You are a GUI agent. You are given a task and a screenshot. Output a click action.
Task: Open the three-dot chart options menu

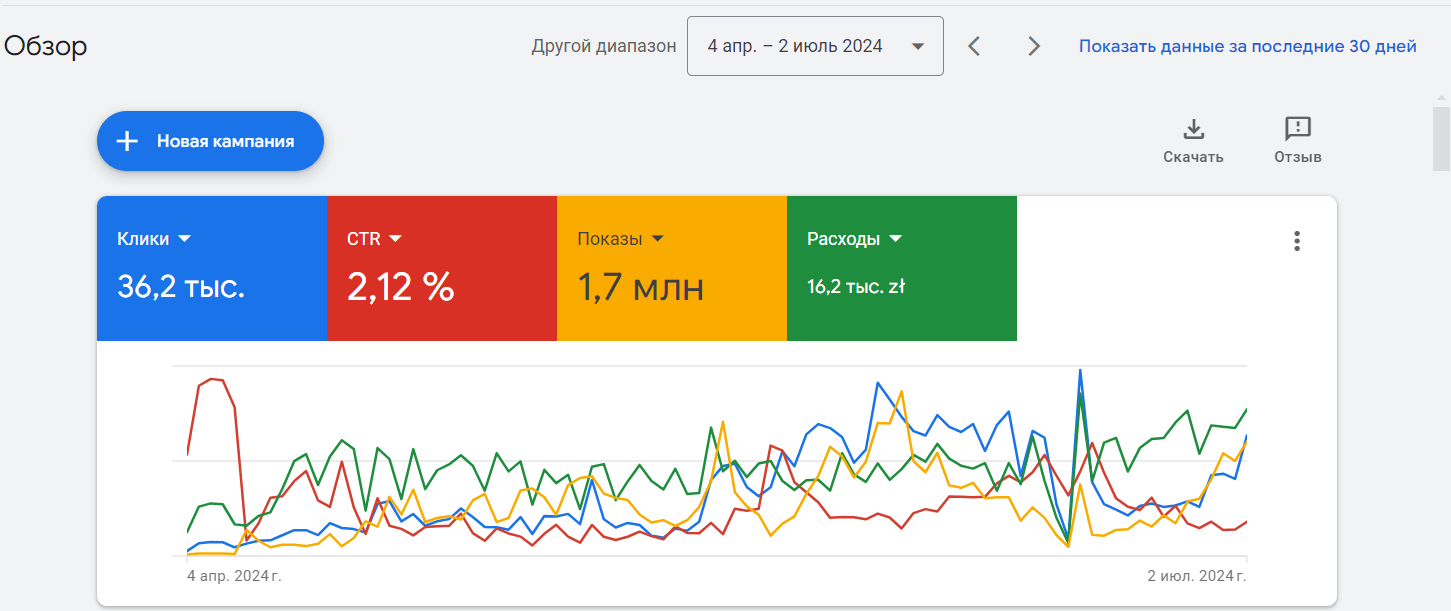click(1297, 241)
